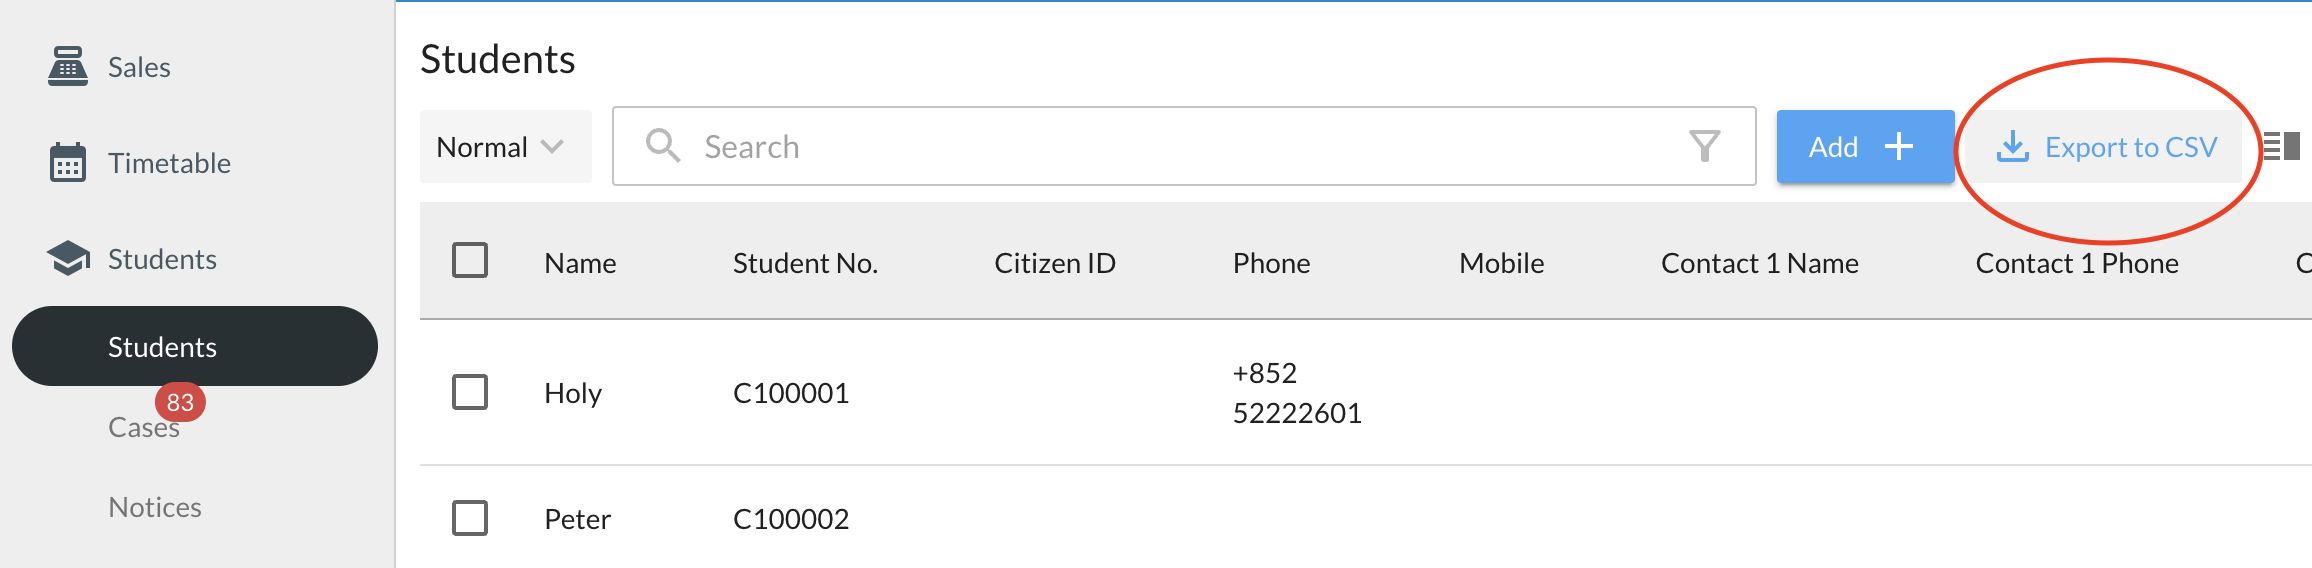Check the box for student Peter
Image resolution: width=2312 pixels, height=568 pixels.
(x=470, y=518)
